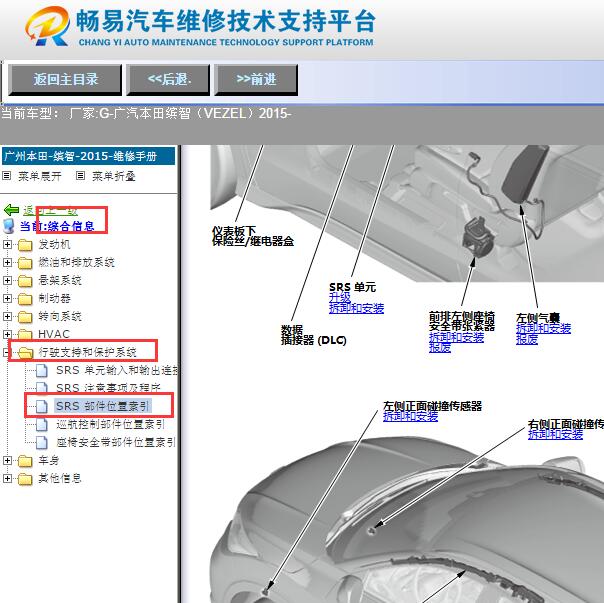Viewport: 604px width, 603px height.
Task: Open 左侧气囊 报废 link
Action: (527, 339)
